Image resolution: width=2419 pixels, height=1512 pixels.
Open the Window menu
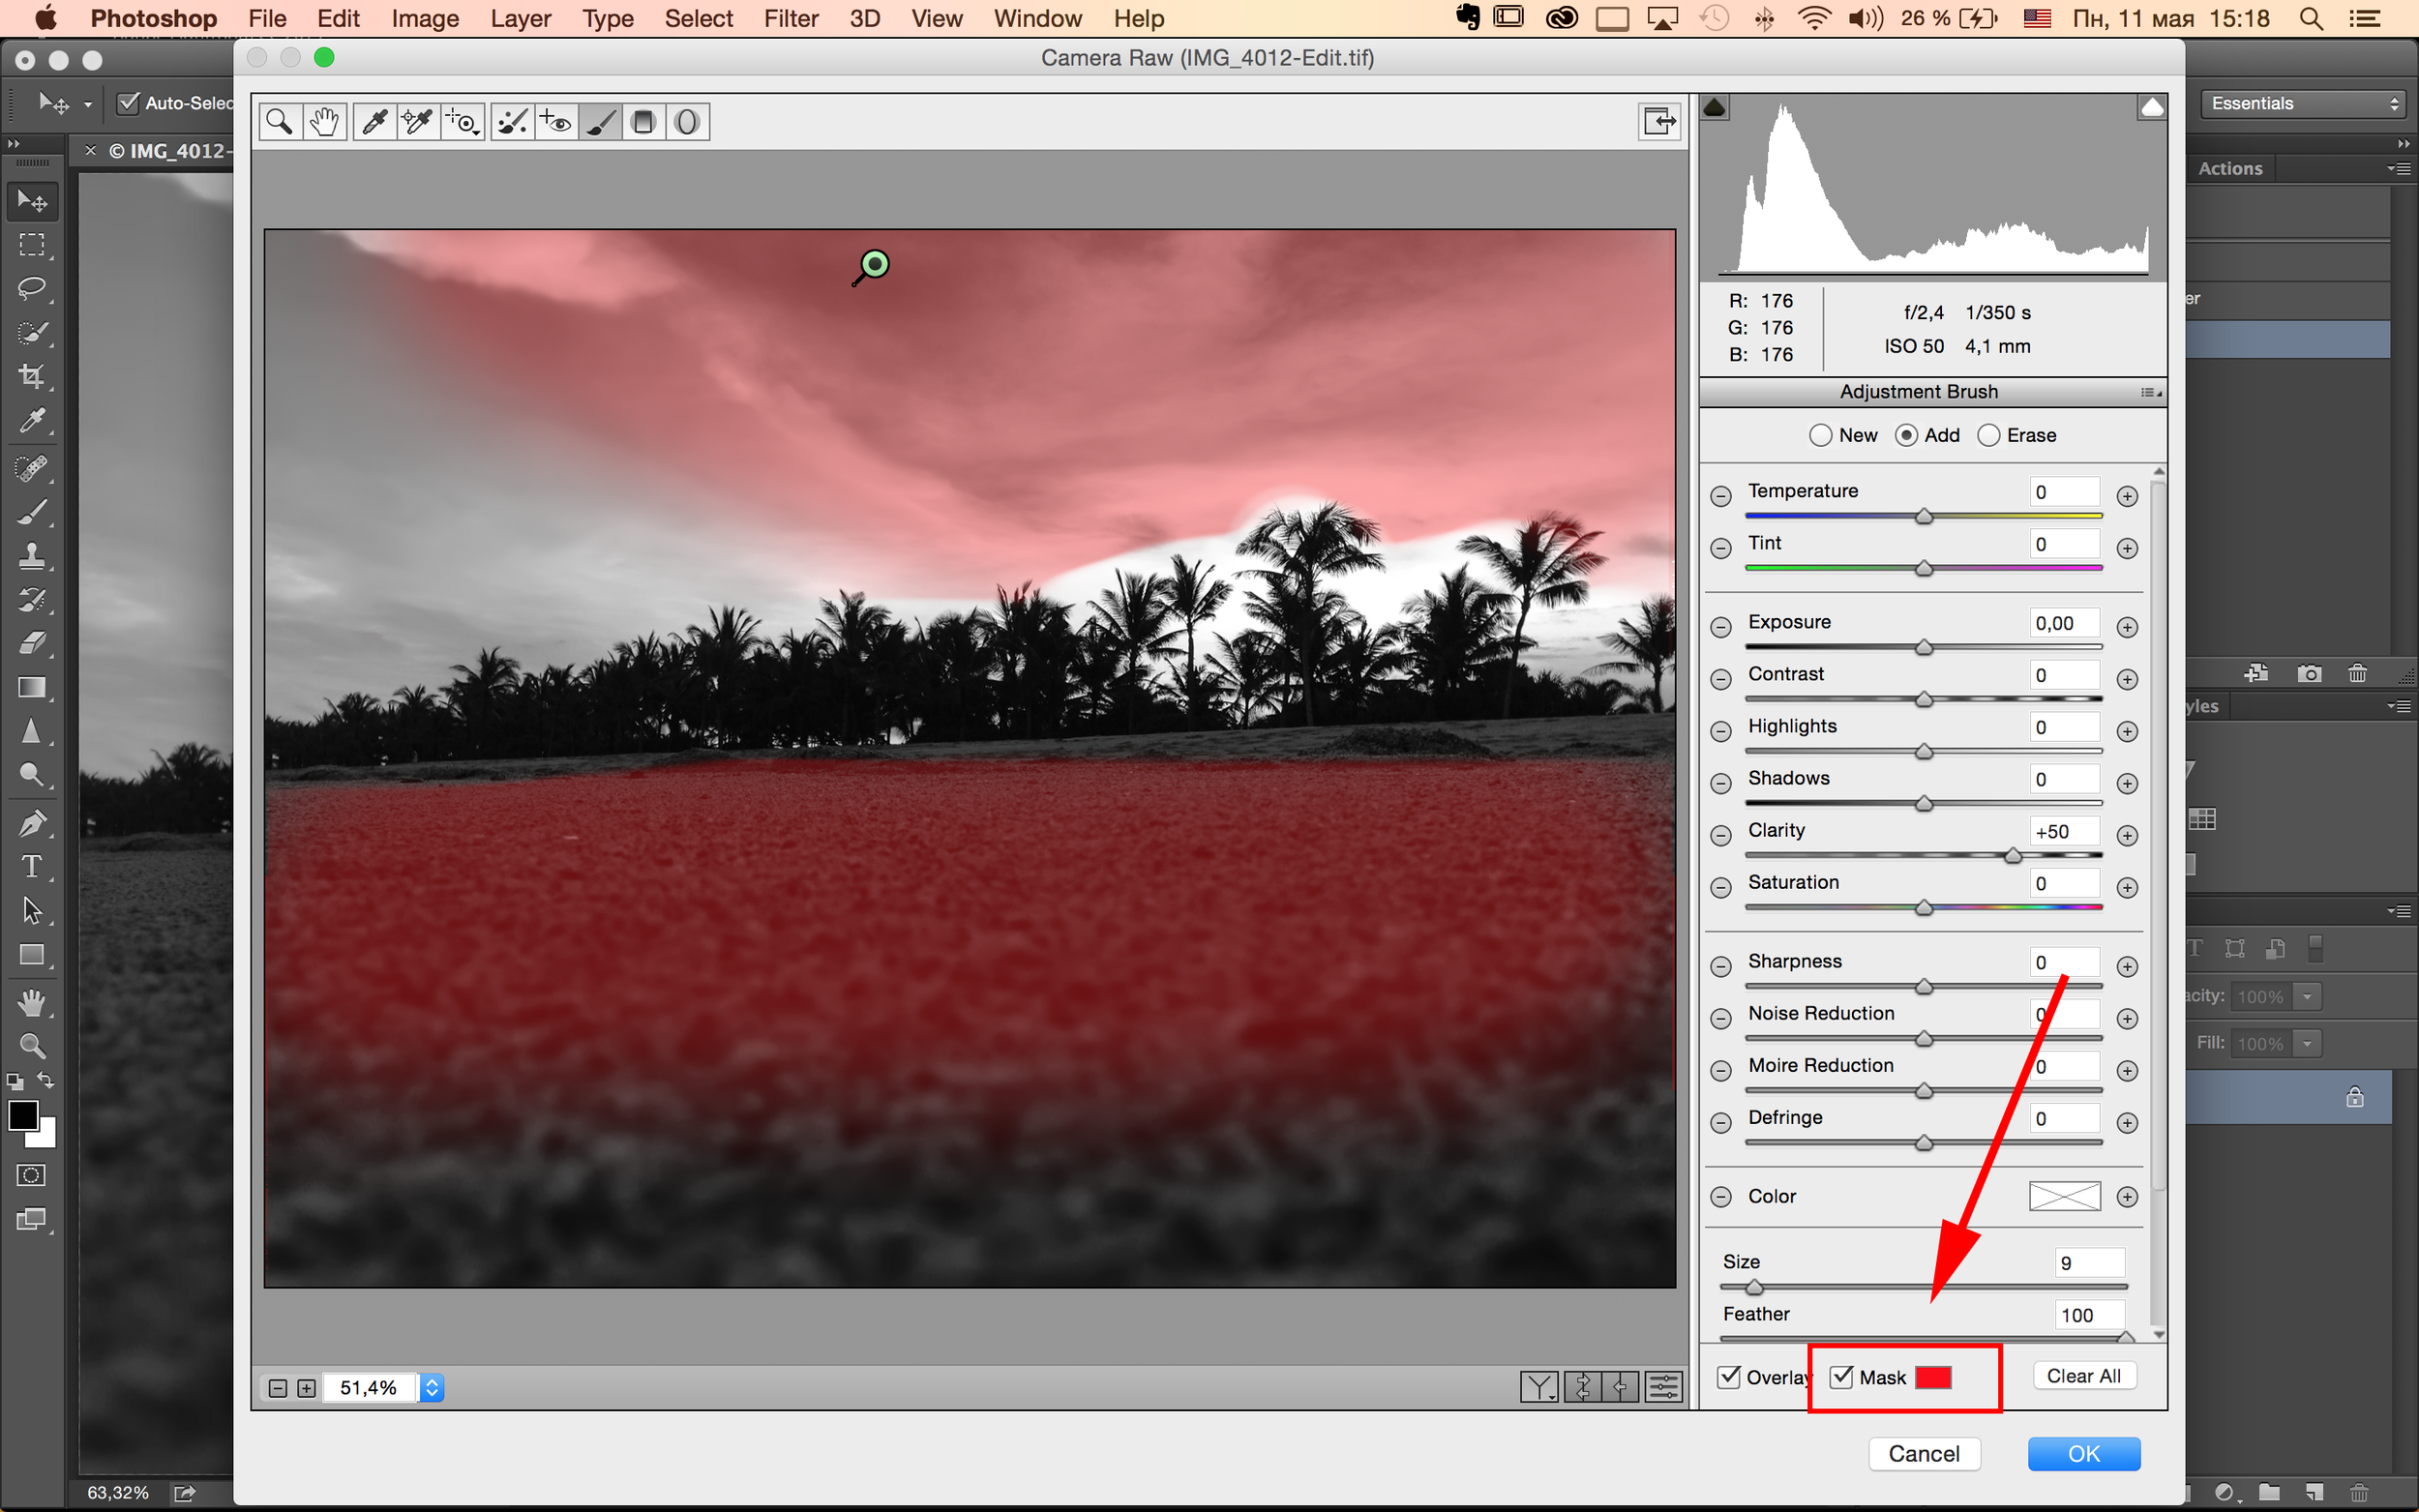(1037, 18)
